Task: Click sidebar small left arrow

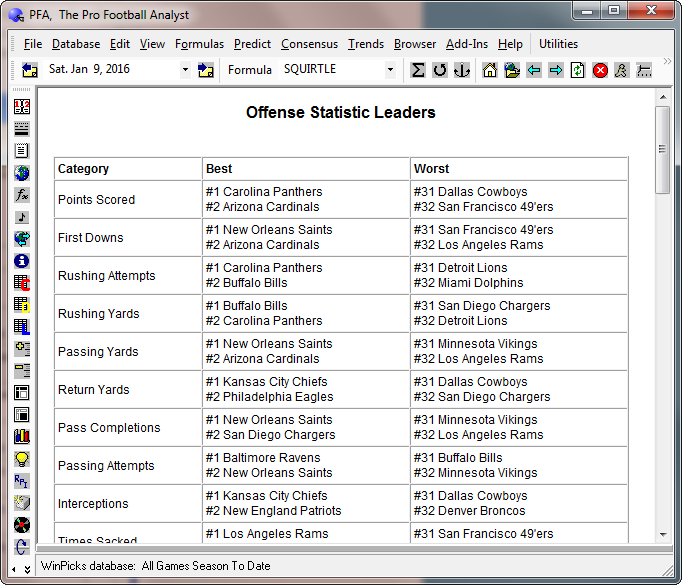Action: click(14, 570)
